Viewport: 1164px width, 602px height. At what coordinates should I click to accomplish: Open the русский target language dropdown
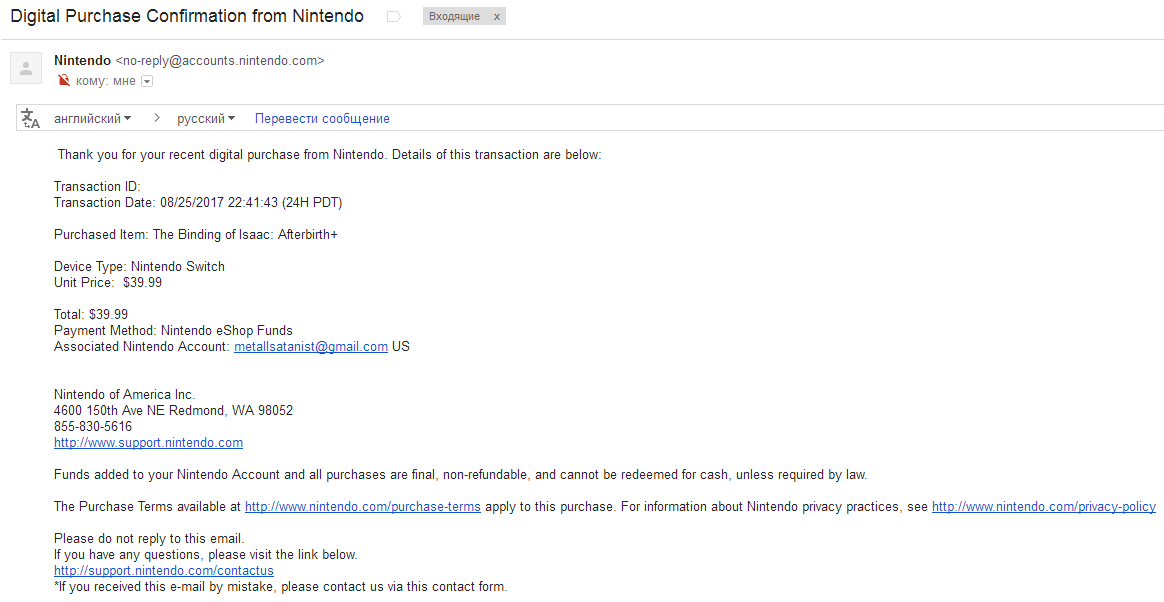[206, 118]
